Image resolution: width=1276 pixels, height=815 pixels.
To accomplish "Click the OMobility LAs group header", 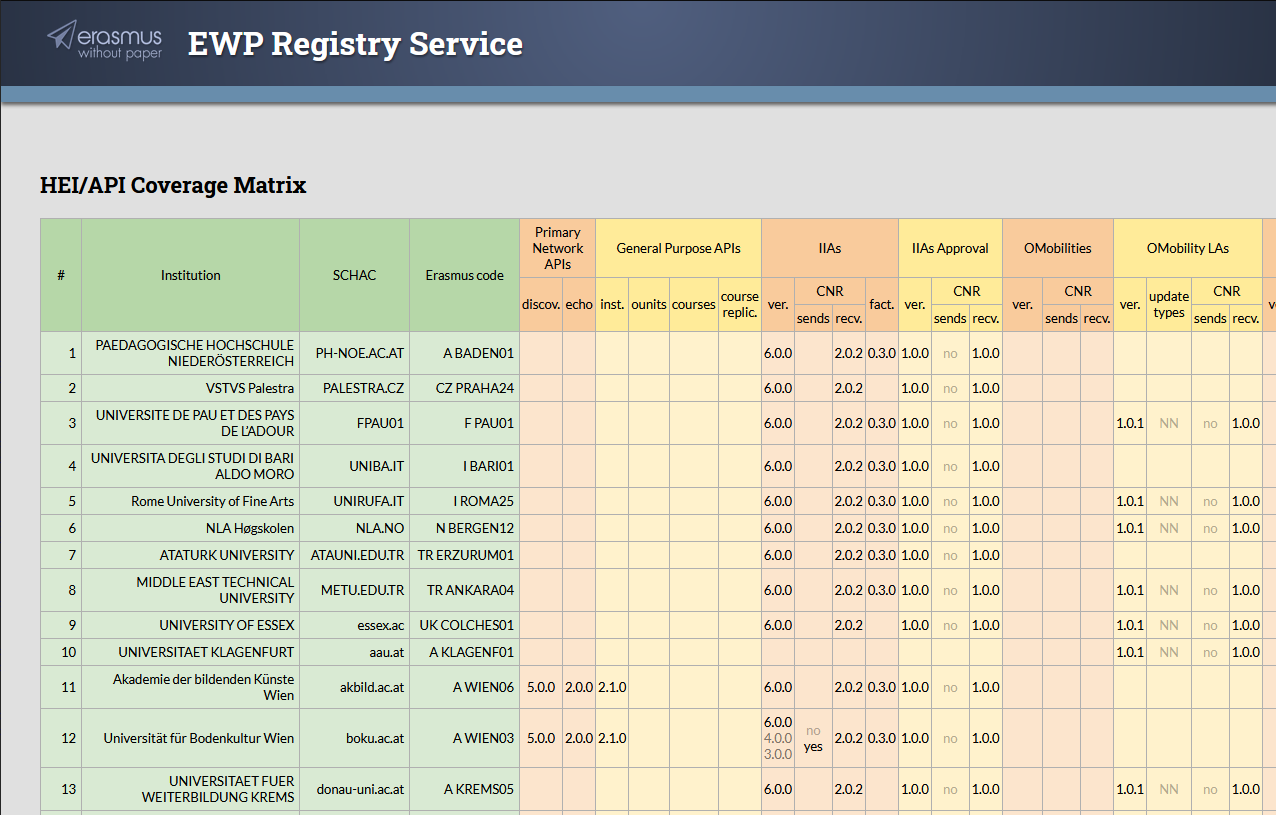I will pyautogui.click(x=1188, y=248).
